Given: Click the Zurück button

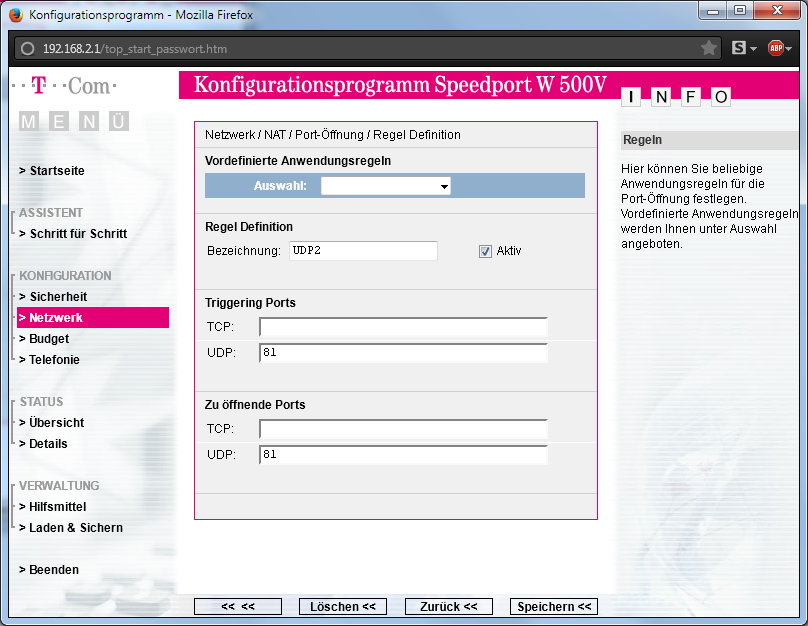Looking at the screenshot, I should [x=449, y=606].
